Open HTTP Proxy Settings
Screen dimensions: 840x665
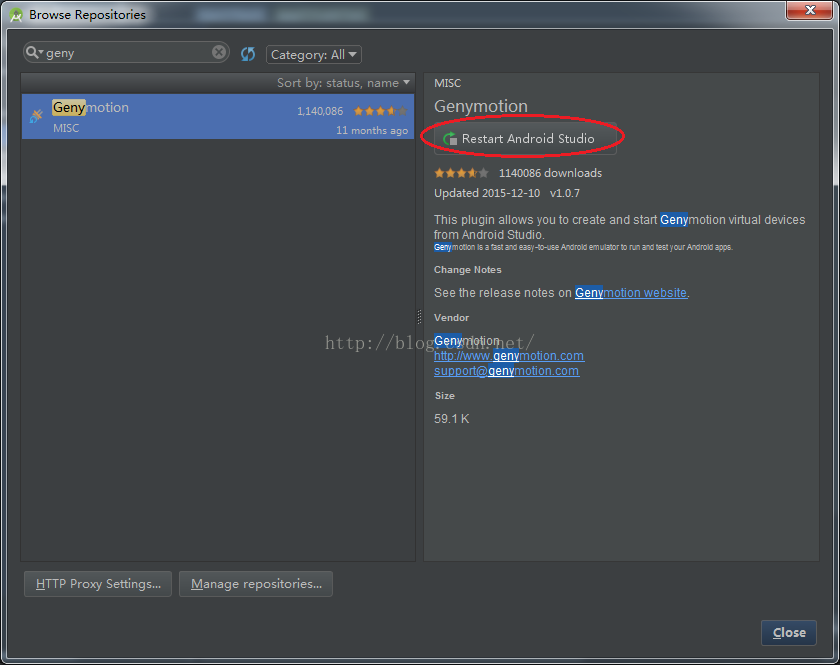(98, 584)
